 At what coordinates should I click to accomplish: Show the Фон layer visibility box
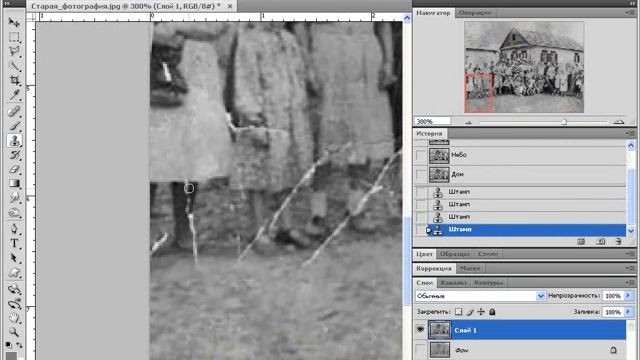(420, 349)
